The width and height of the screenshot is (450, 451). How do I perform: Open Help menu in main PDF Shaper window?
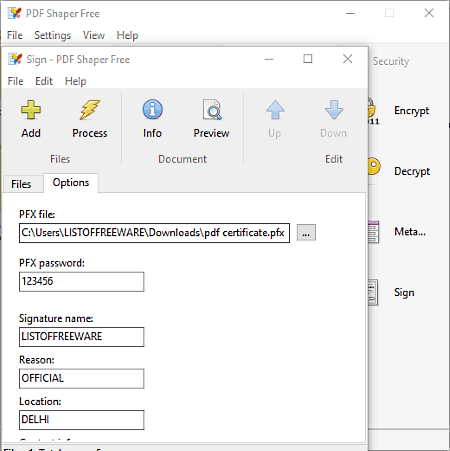pos(127,35)
